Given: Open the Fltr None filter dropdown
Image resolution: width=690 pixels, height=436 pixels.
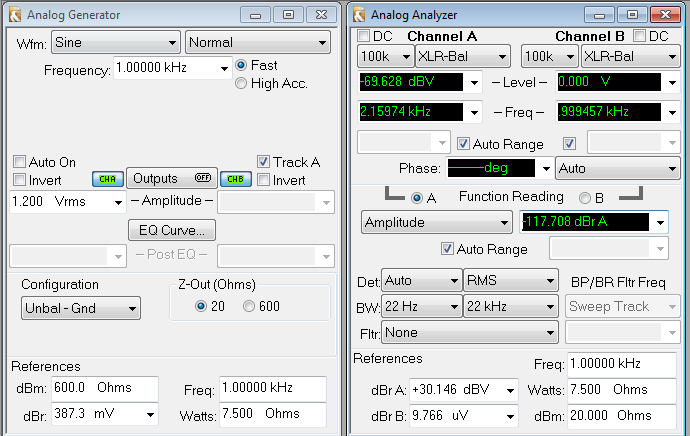Looking at the screenshot, I should click(x=470, y=333).
